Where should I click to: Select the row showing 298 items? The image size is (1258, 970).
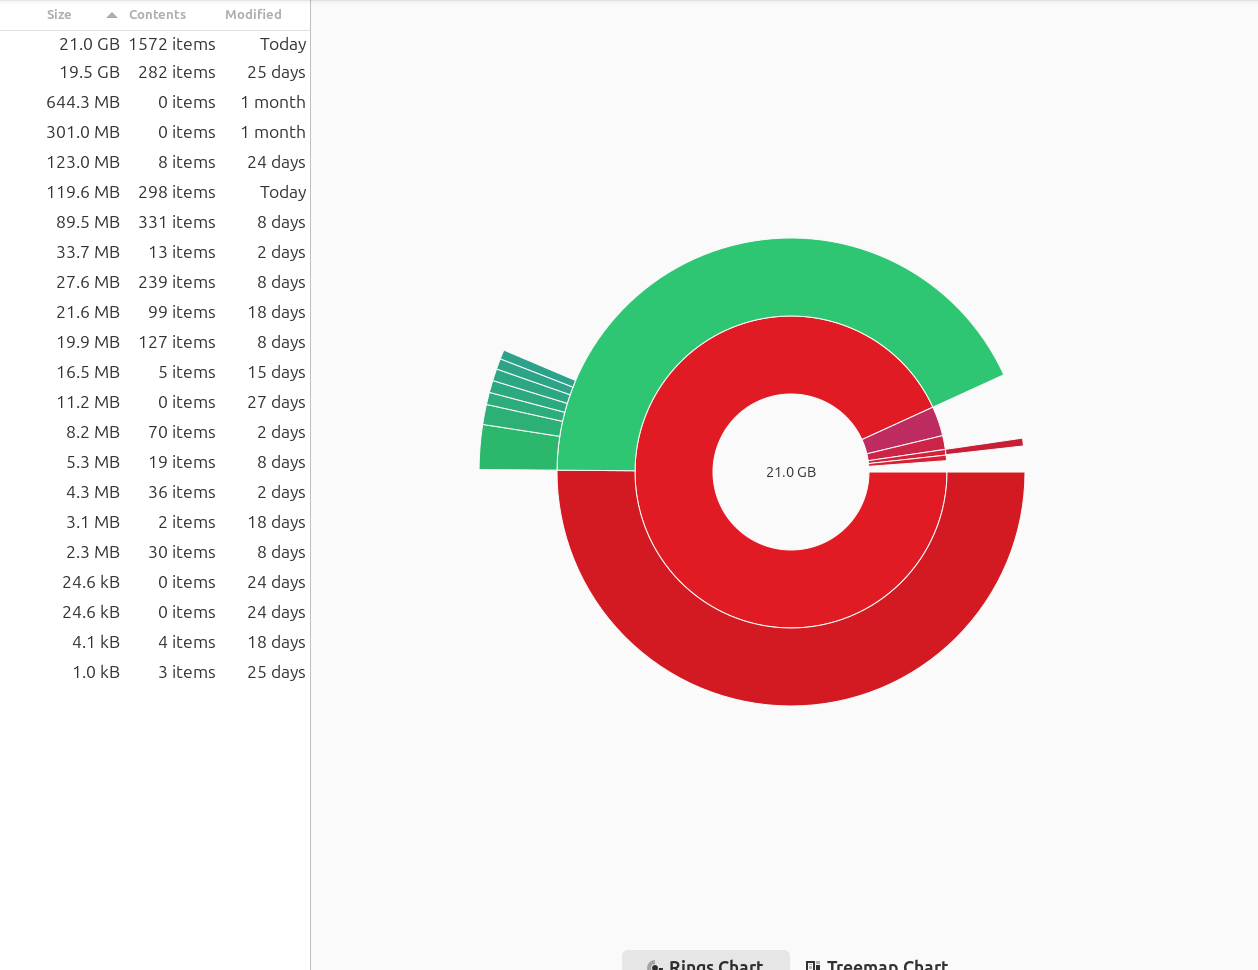(155, 192)
